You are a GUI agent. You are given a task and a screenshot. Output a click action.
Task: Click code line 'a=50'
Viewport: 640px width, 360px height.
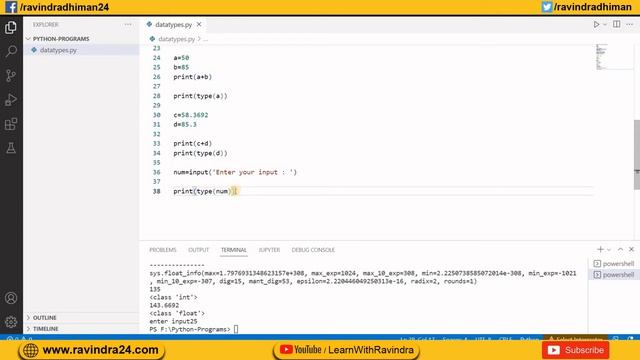[181, 58]
